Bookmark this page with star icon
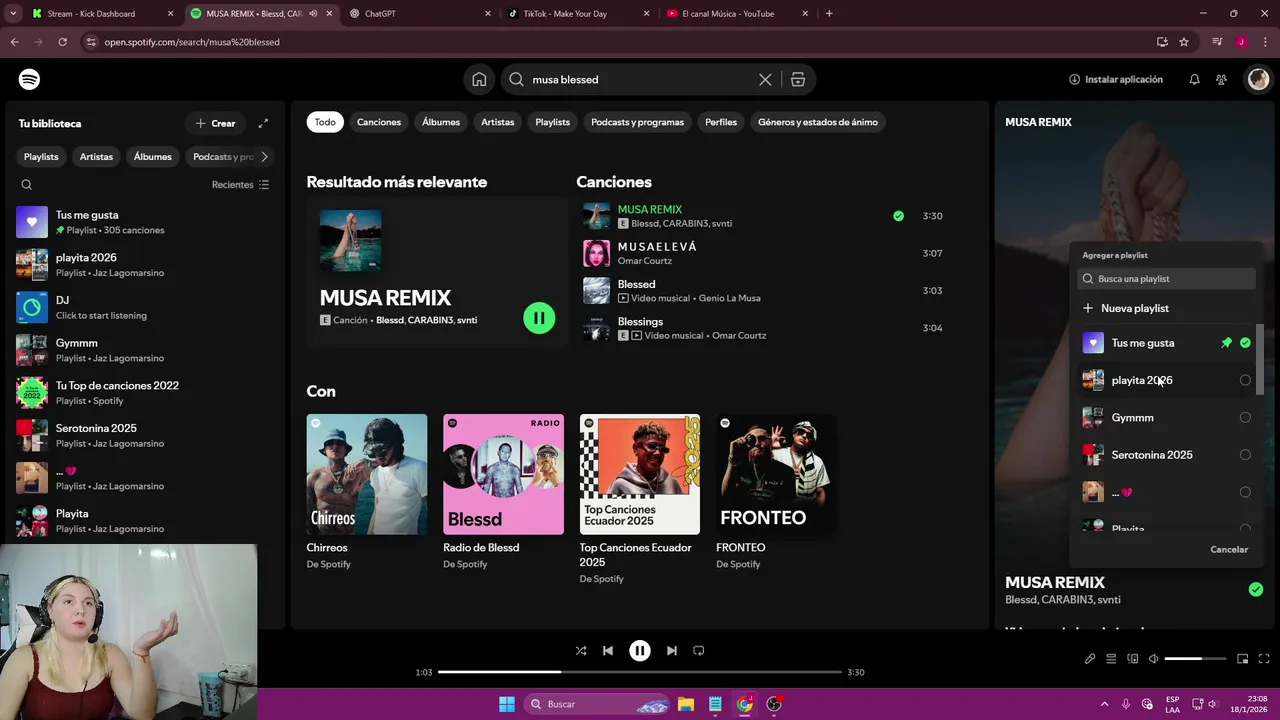This screenshot has height=720, width=1280. coord(1184,42)
